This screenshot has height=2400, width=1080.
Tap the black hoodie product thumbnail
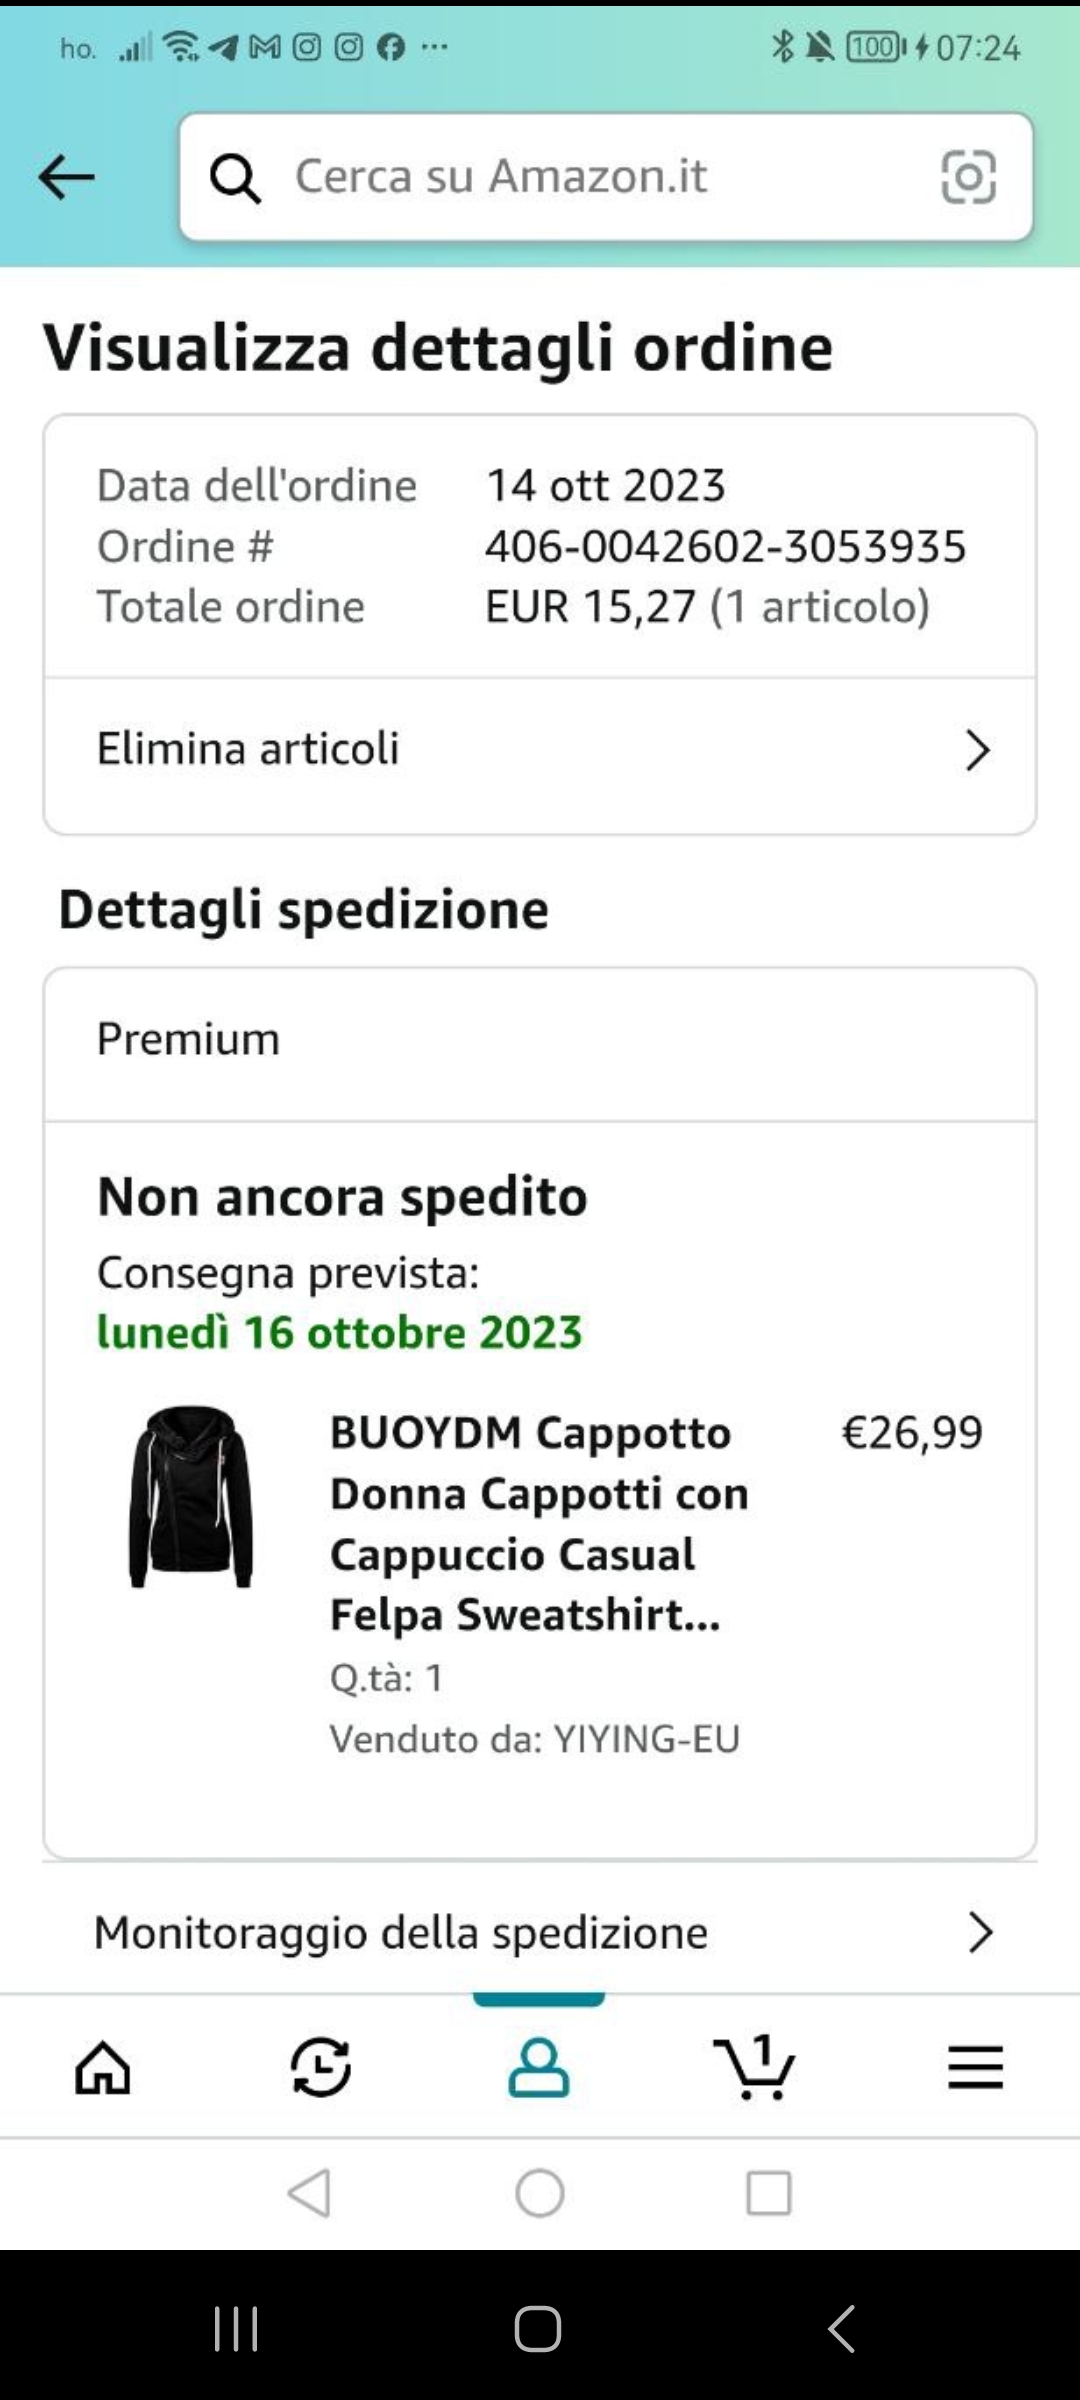[190, 1496]
